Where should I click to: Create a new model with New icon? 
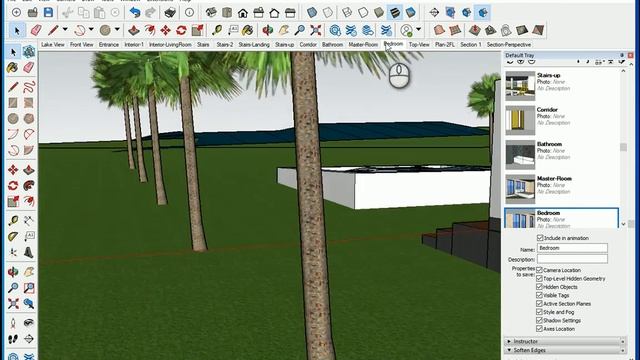(16, 12)
